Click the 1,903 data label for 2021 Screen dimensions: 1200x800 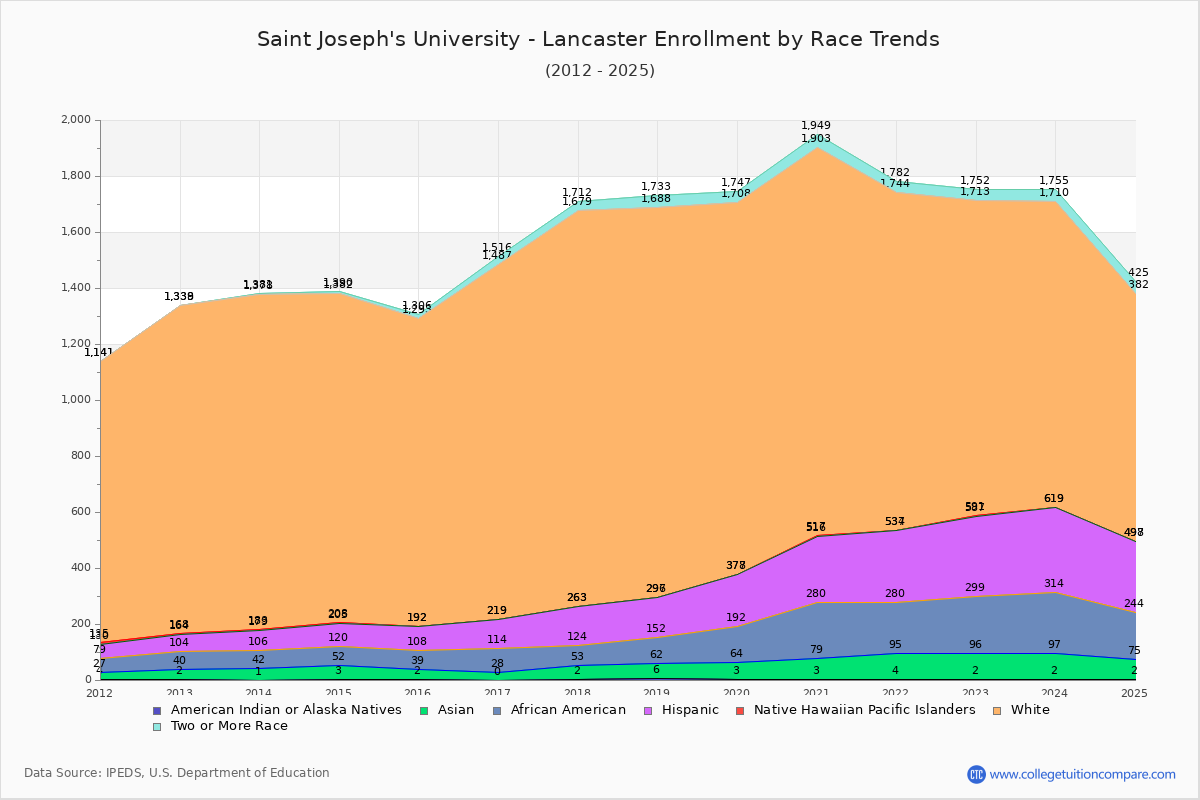click(x=816, y=139)
